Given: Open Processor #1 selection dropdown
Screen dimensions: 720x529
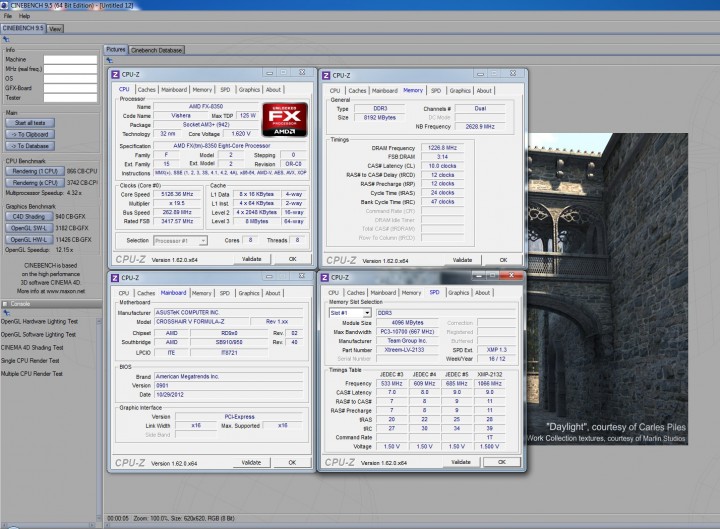Looking at the screenshot, I should [180, 241].
